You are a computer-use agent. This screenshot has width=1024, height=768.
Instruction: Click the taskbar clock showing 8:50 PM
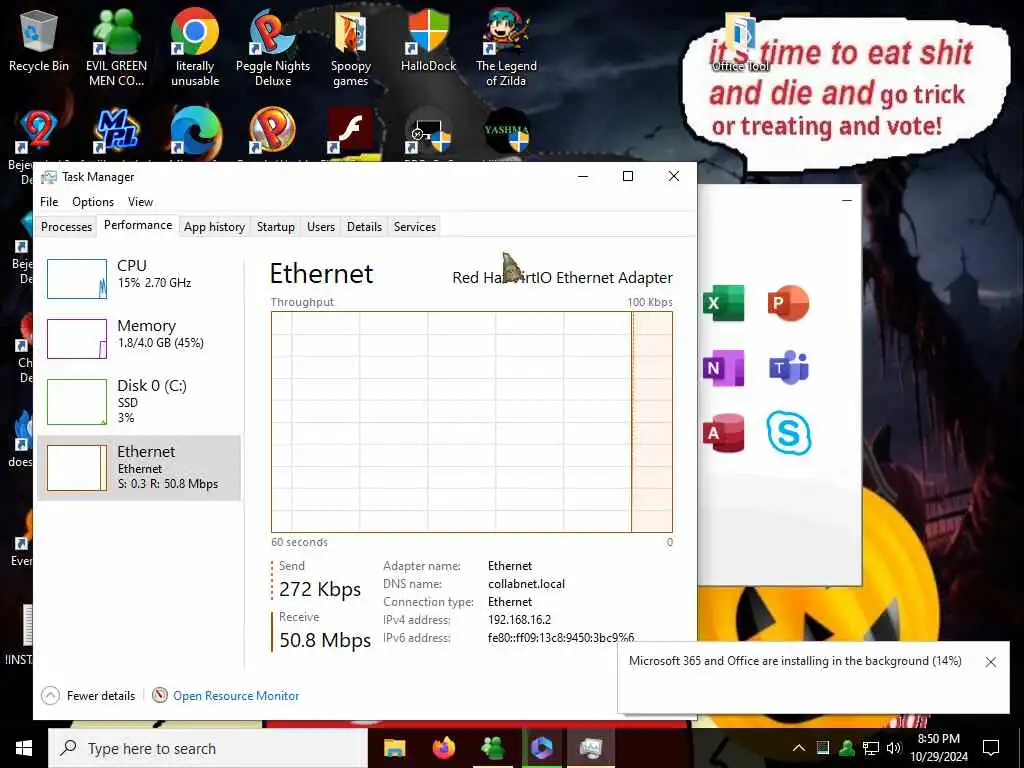[x=939, y=748]
